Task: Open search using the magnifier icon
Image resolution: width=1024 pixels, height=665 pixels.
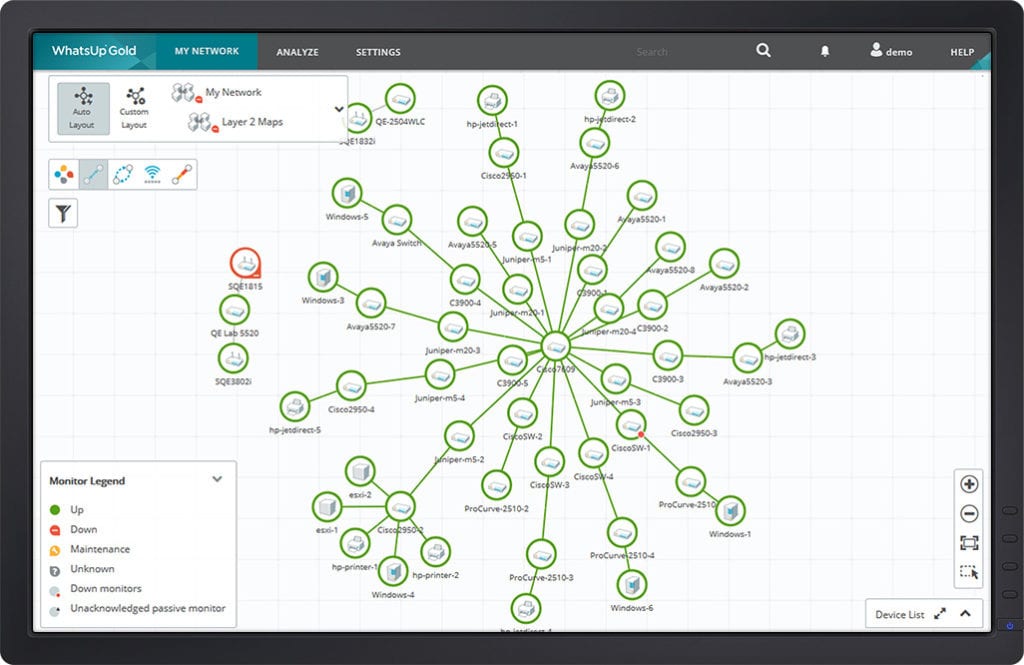Action: click(763, 50)
